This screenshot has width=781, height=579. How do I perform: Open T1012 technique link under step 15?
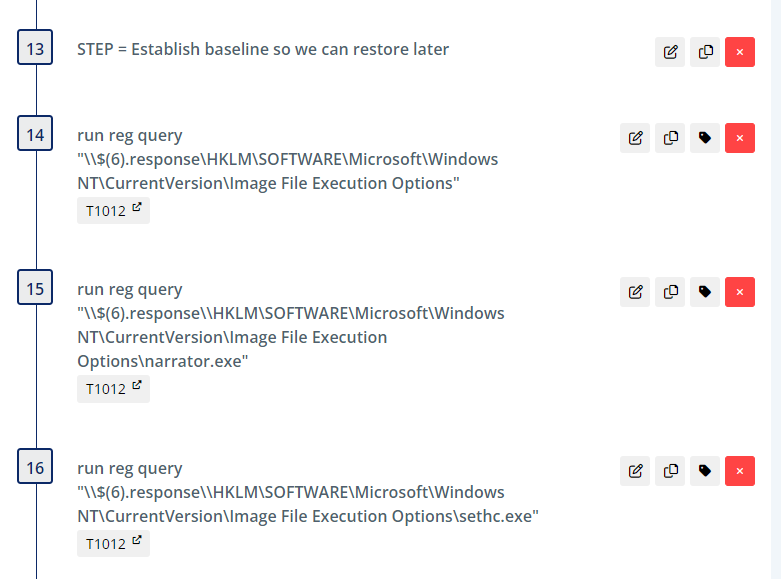(x=113, y=389)
